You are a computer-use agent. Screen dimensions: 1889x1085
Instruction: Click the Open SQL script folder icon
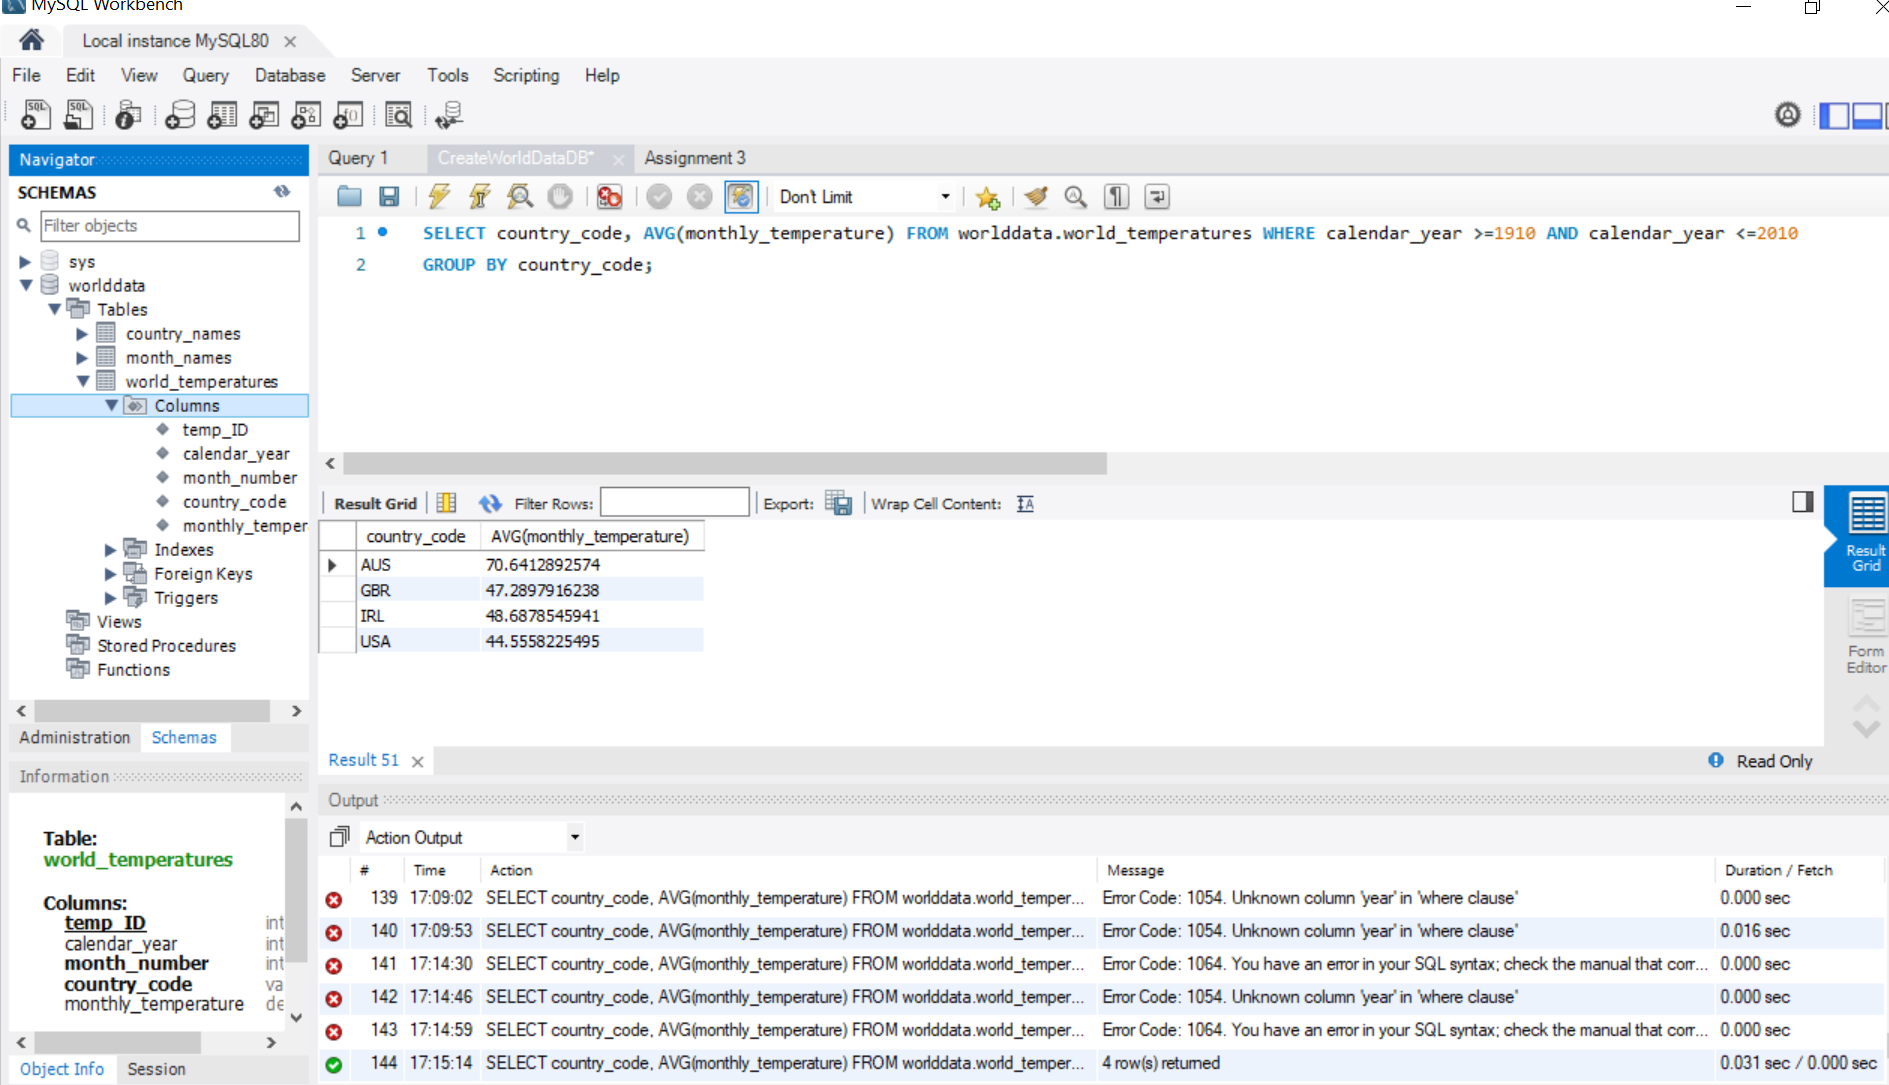349,197
